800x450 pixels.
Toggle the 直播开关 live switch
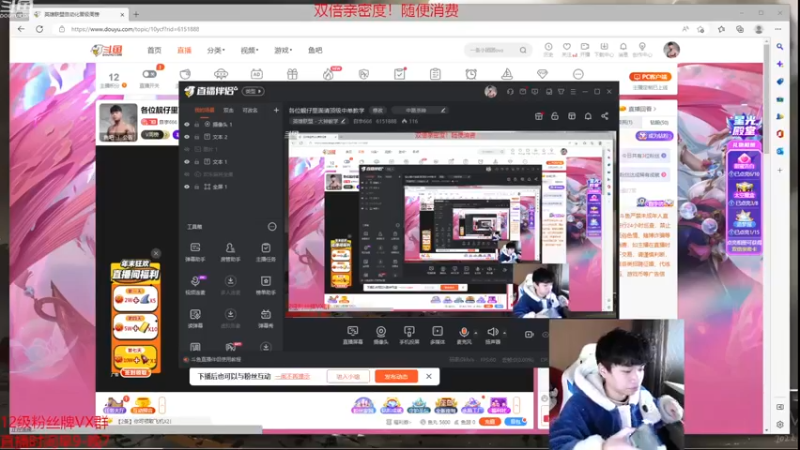pyautogui.click(x=149, y=74)
